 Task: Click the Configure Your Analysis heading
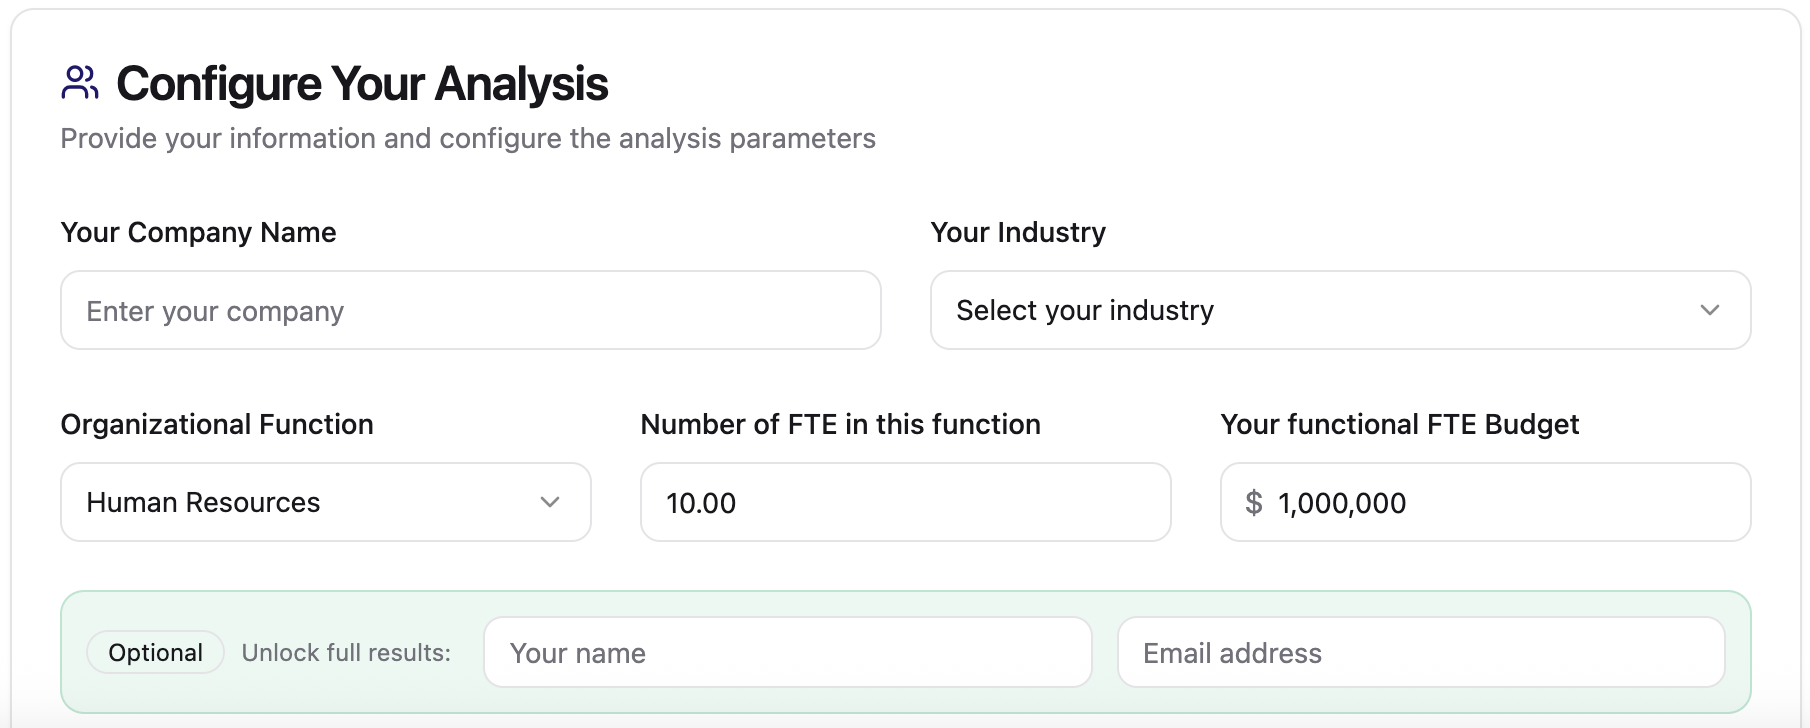point(362,83)
